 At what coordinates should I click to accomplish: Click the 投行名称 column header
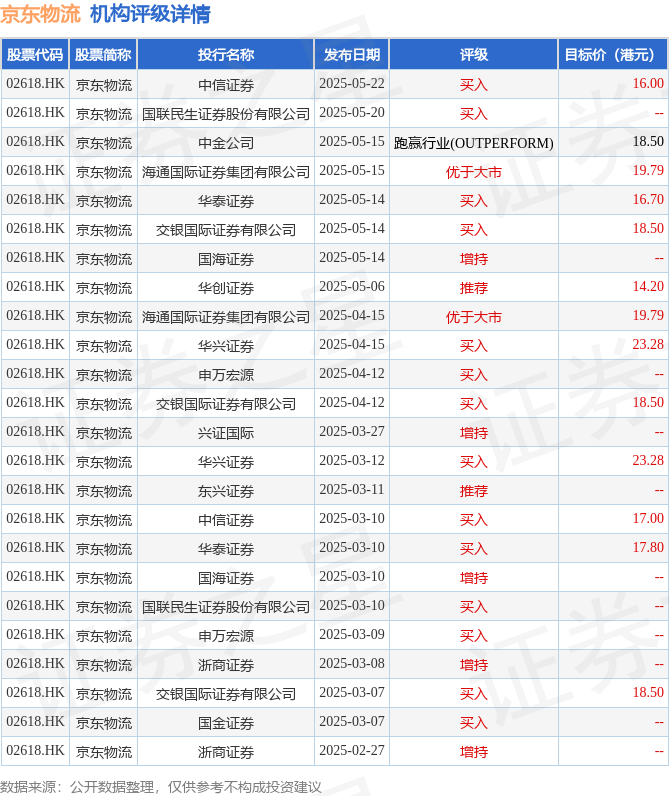(x=226, y=55)
